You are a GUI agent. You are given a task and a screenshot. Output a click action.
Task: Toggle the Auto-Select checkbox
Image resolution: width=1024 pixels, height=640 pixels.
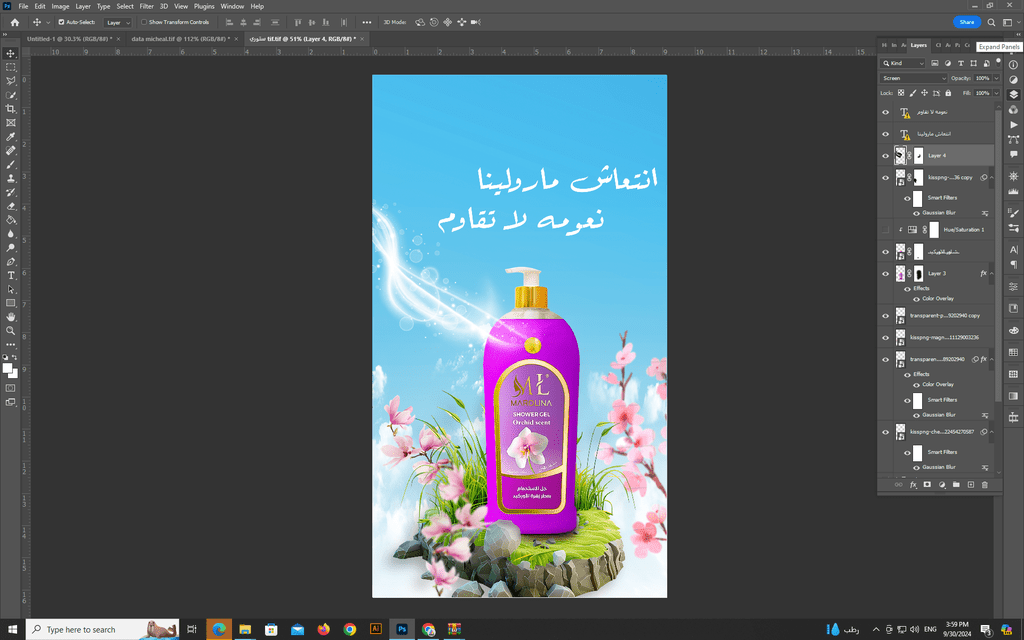tap(61, 22)
